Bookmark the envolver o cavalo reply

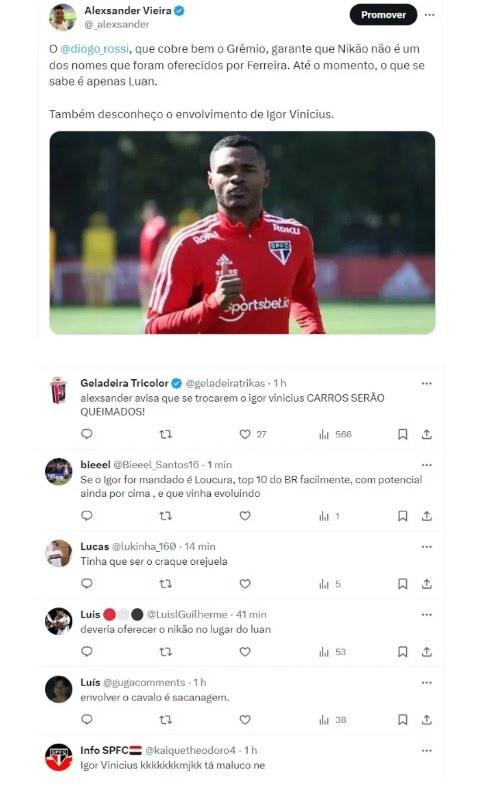coord(403,720)
